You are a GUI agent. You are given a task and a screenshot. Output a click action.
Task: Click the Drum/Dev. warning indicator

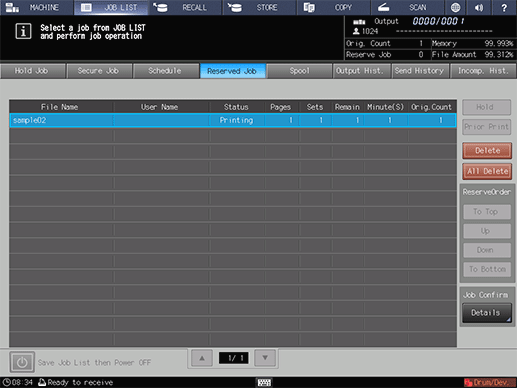coord(490,382)
